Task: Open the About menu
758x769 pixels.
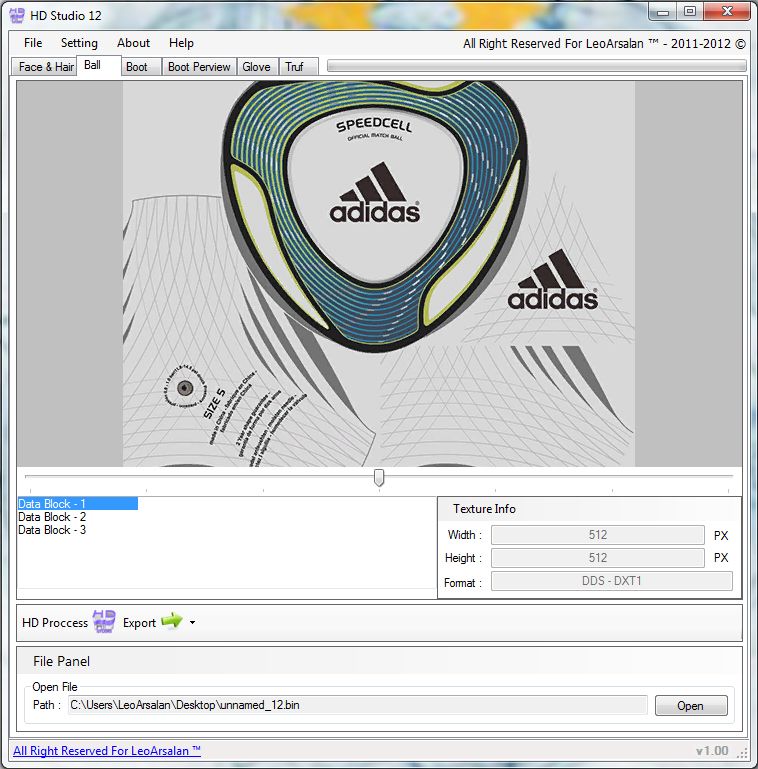Action: 133,43
